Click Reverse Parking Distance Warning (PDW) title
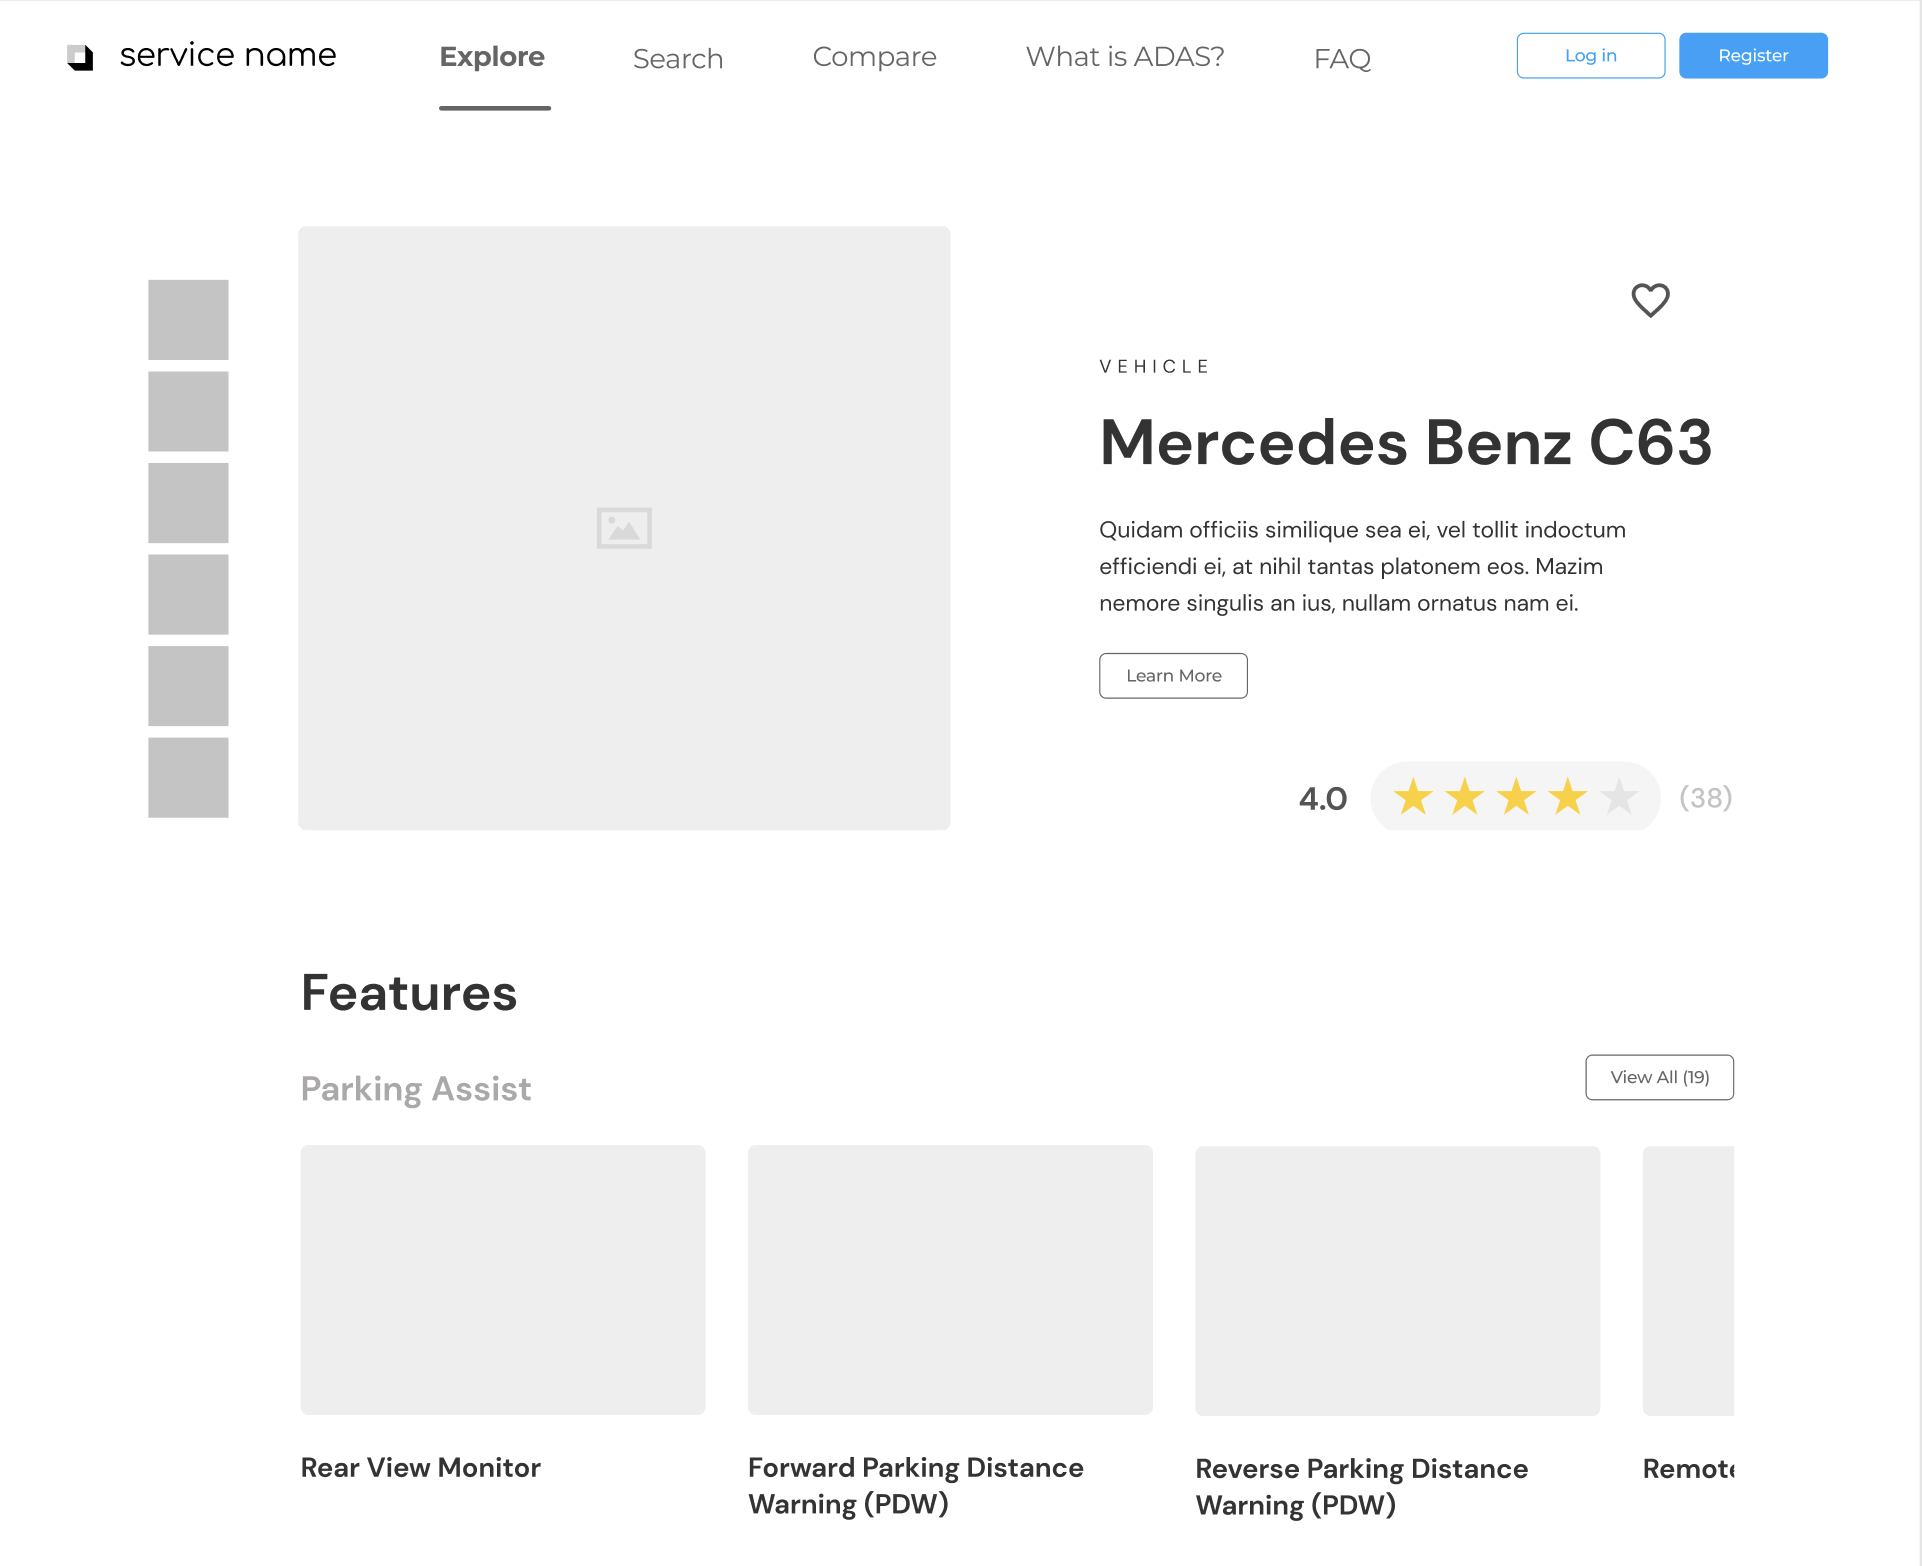This screenshot has height=1566, width=1922. coord(1362,1487)
